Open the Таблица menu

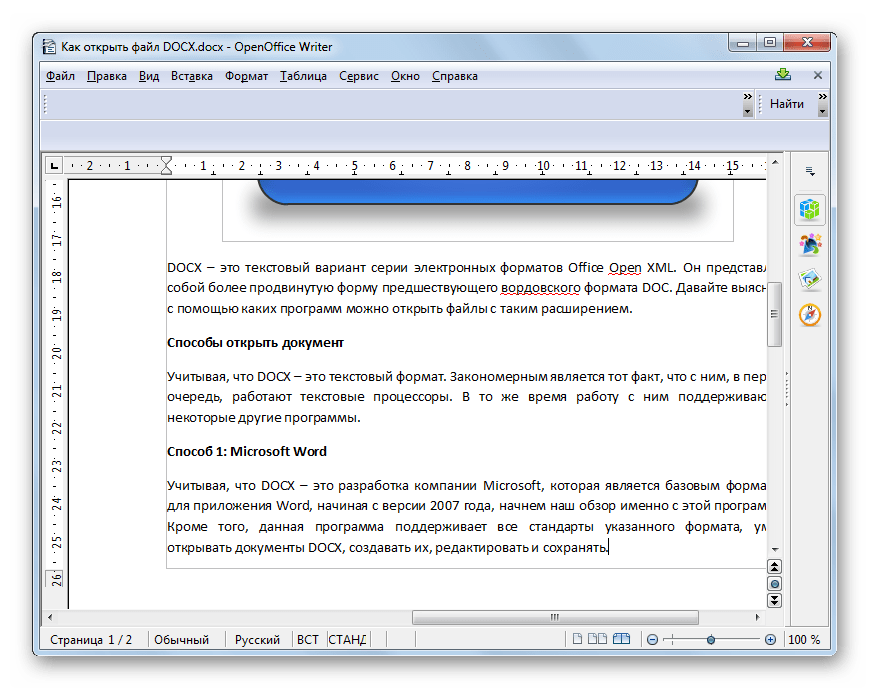(303, 76)
